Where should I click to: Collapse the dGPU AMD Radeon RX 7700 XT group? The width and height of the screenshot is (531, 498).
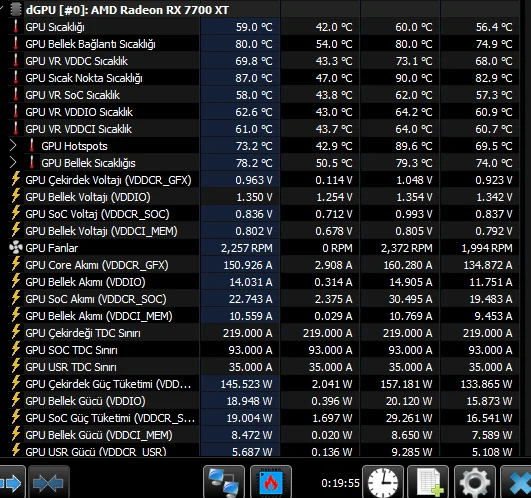(x=1, y=8)
